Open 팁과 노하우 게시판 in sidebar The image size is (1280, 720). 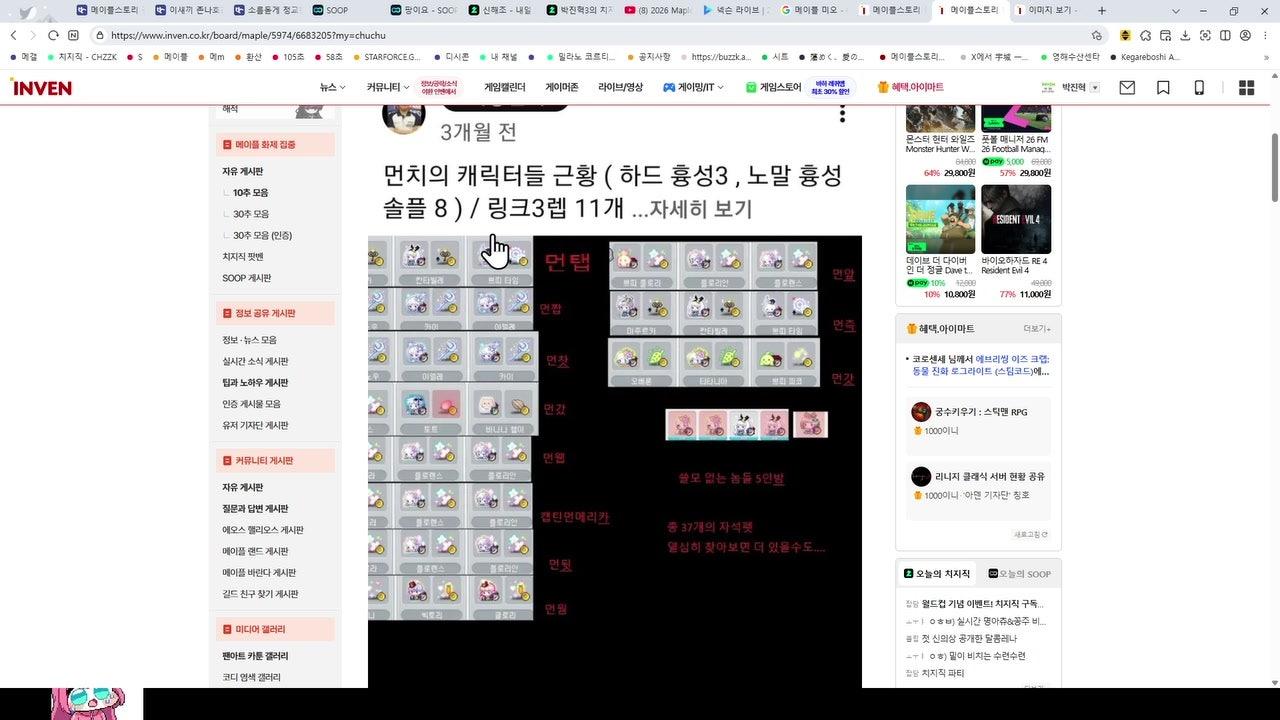(x=255, y=383)
